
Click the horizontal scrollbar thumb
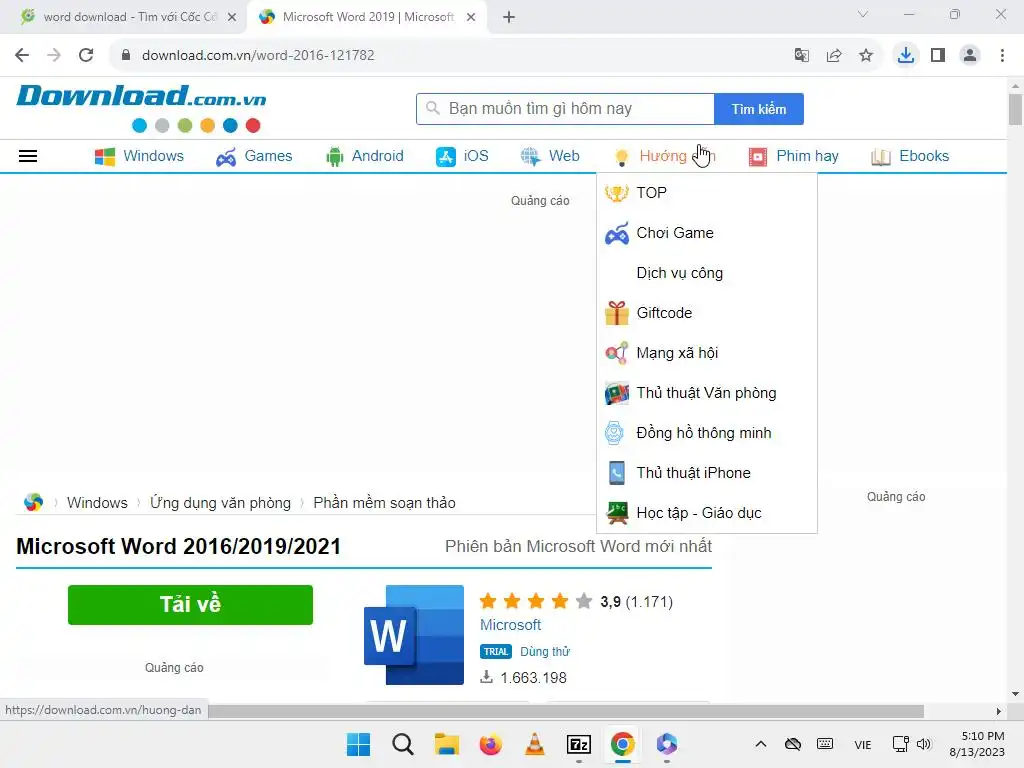tap(566, 711)
